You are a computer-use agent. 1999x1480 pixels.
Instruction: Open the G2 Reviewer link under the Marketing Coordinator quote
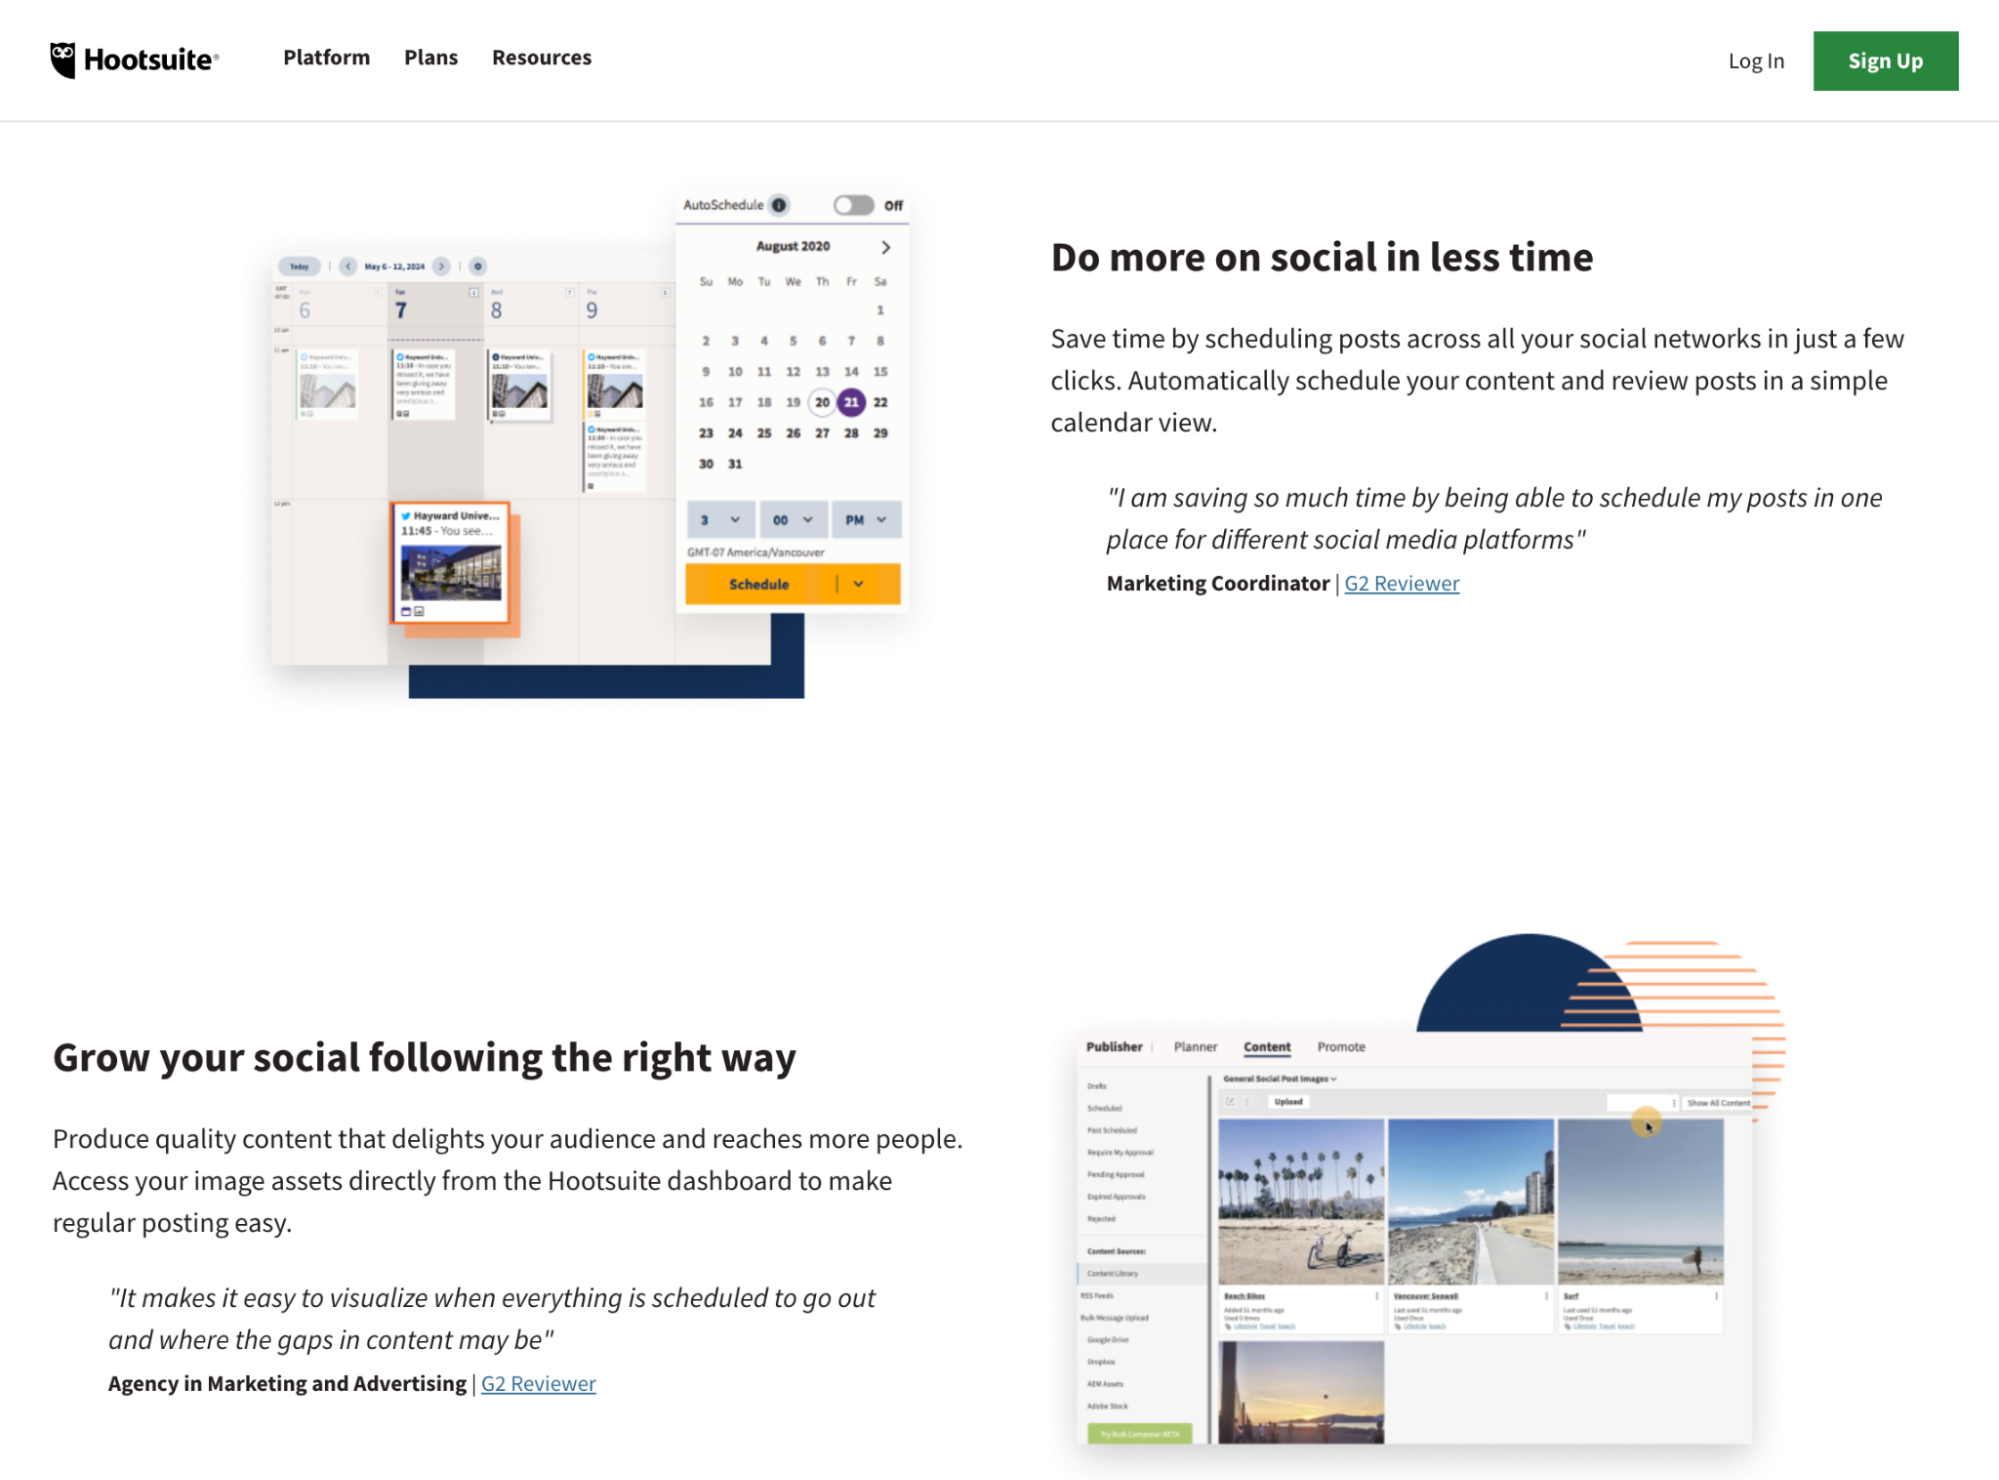pos(1401,583)
